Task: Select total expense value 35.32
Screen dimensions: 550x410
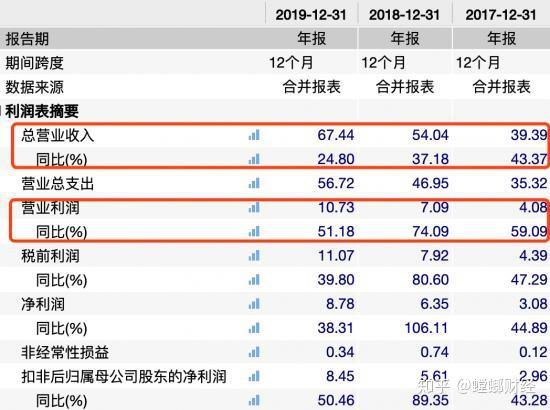Action: (529, 183)
